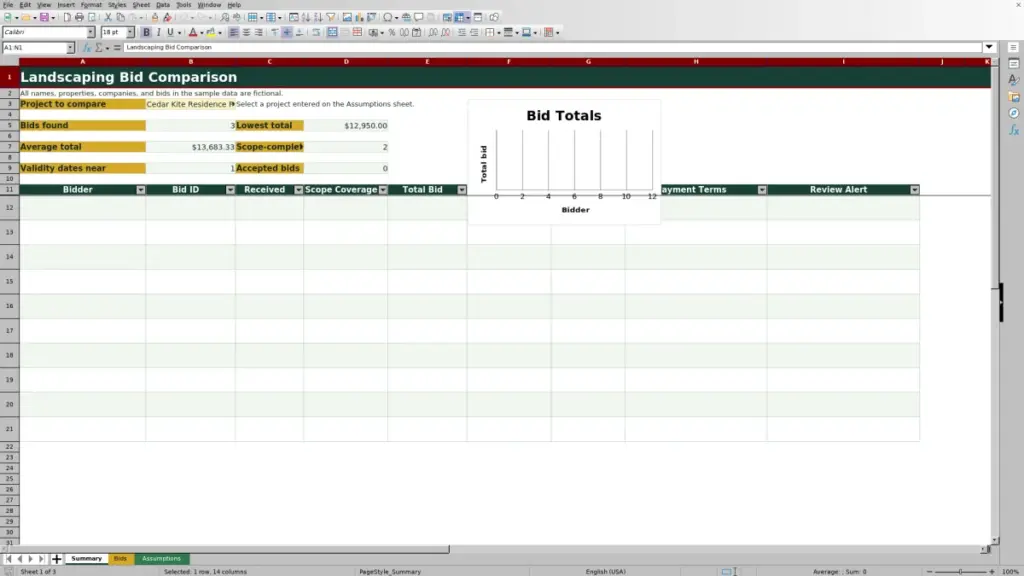Open the Function Wizard fx icon

(86, 47)
